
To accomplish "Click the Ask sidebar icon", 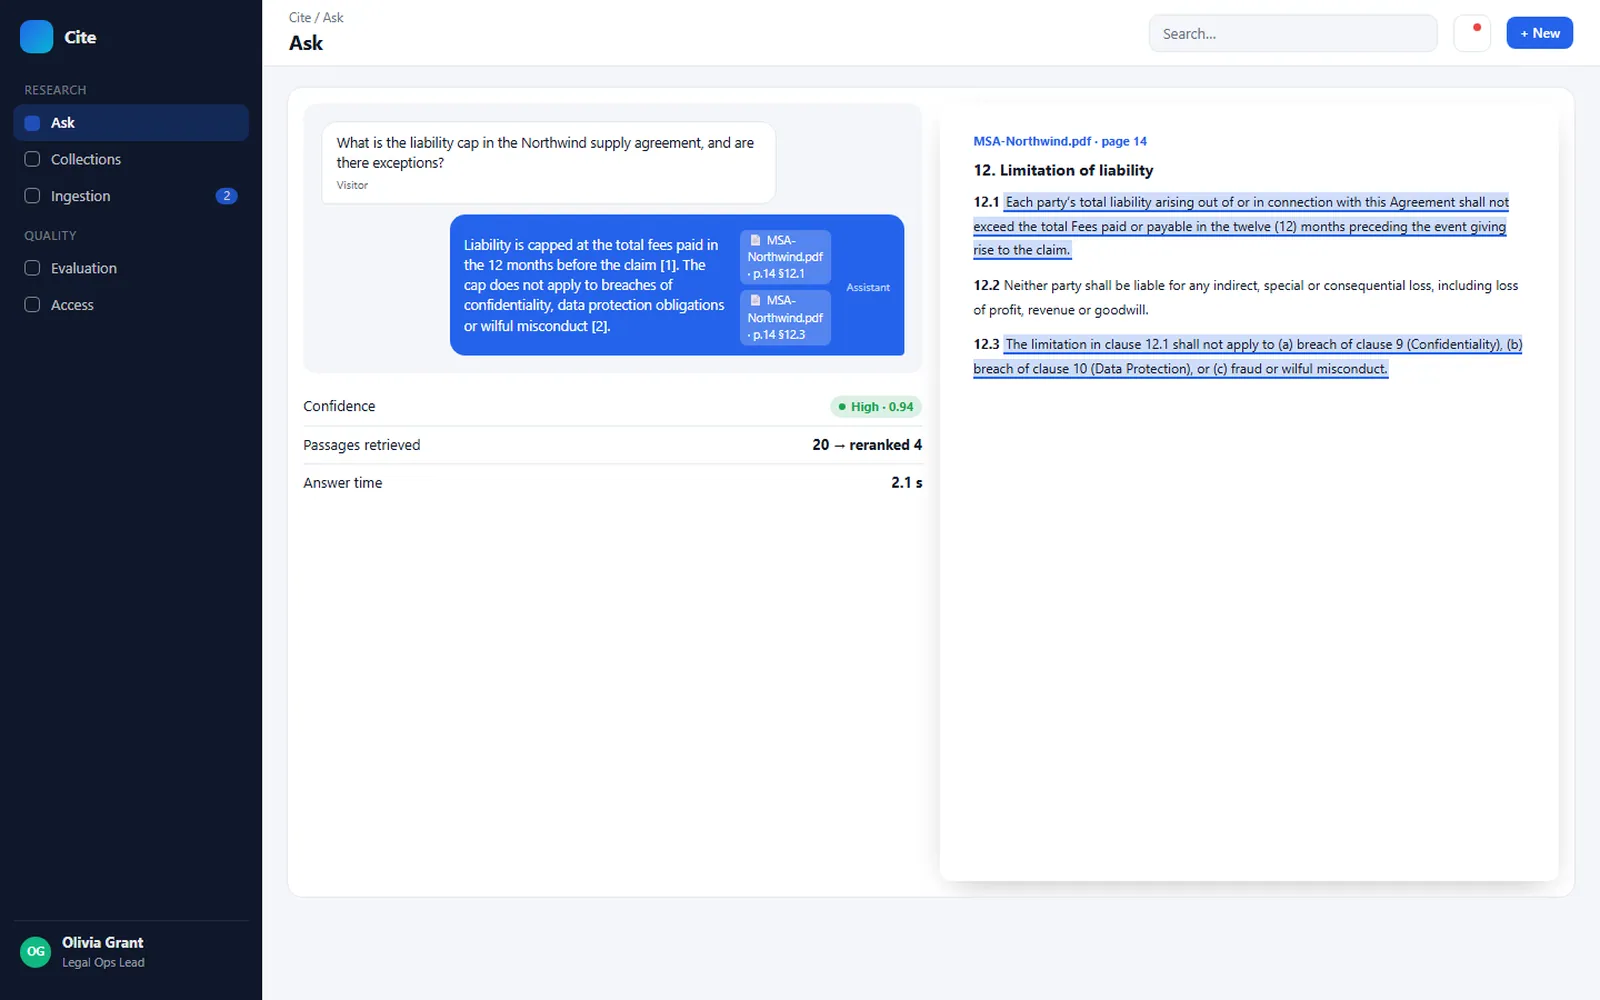I will pyautogui.click(x=32, y=123).
